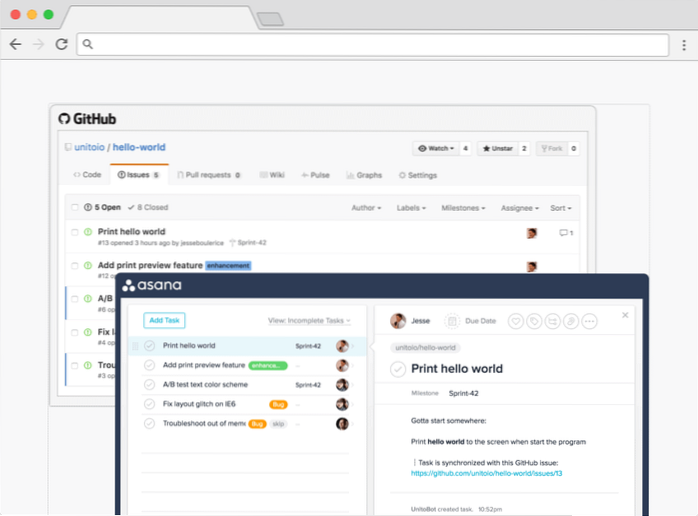
Task: Reload the page with the browser refresh icon
Action: coord(61,44)
